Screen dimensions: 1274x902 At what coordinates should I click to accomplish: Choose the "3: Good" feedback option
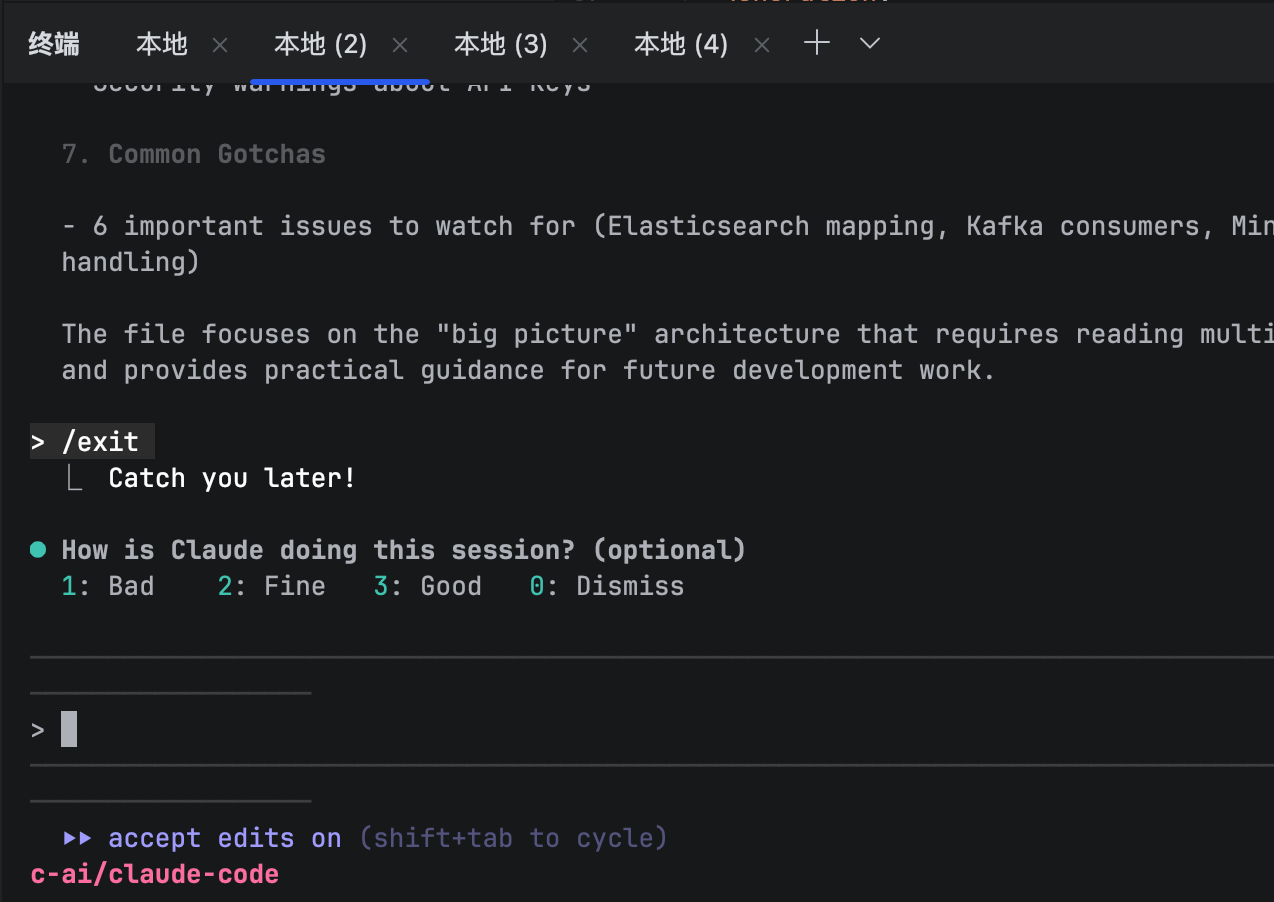428,586
